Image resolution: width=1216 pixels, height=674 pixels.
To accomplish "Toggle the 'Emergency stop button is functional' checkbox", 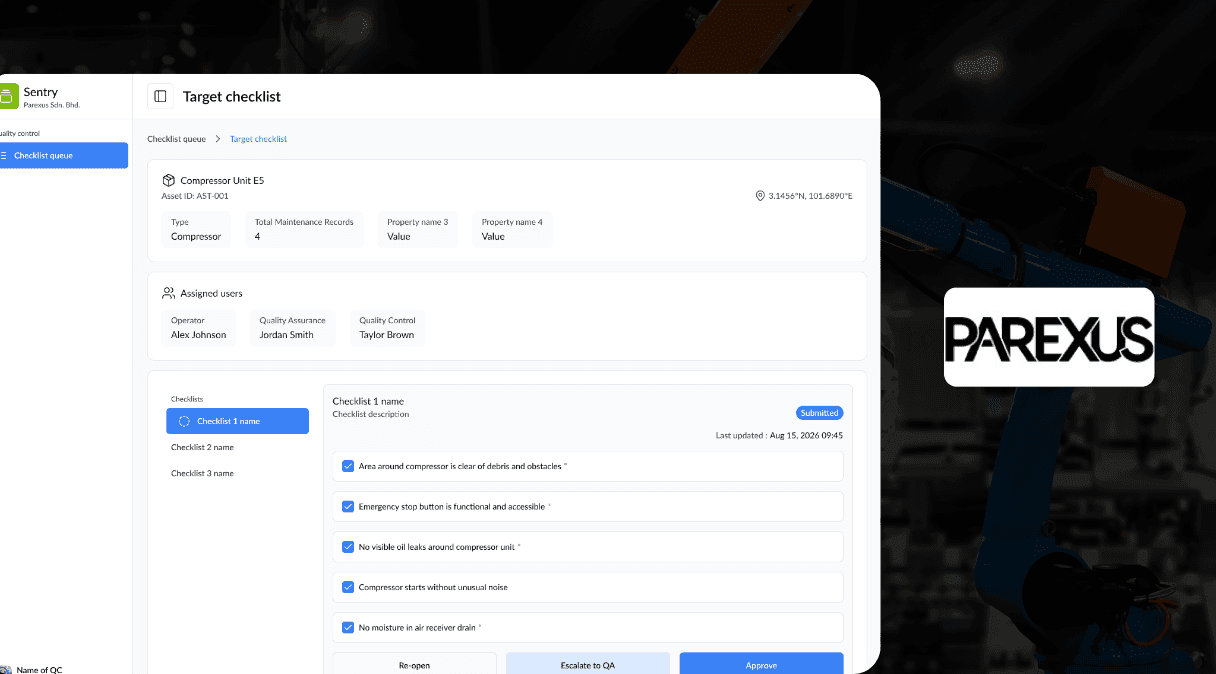I will click(348, 506).
